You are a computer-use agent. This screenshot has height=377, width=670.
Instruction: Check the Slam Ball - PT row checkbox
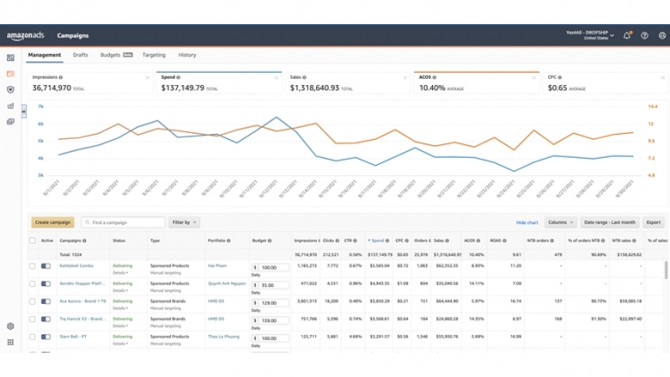pyautogui.click(x=32, y=337)
